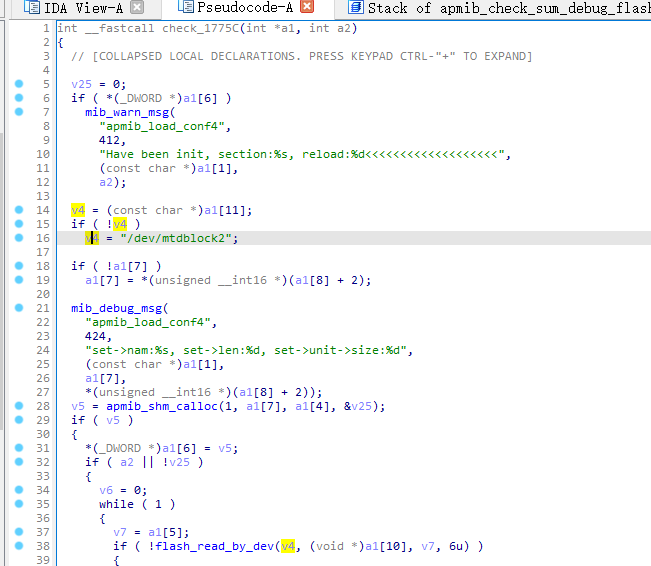Toggle breakpoint dot on line 16

point(19,238)
